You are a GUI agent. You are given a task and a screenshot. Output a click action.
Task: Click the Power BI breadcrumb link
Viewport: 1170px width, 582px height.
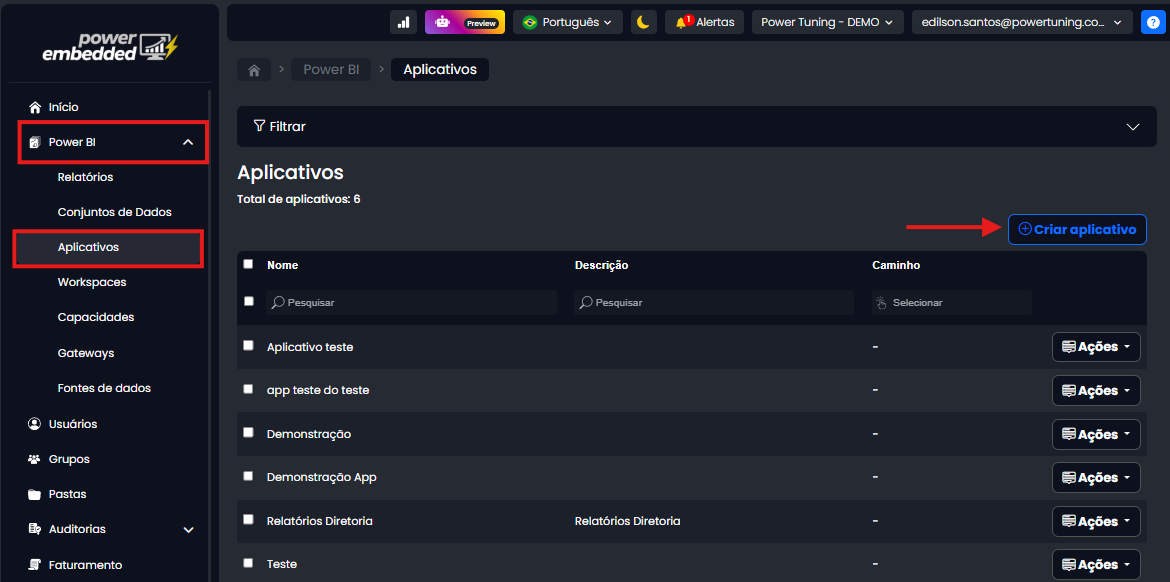[331, 70]
